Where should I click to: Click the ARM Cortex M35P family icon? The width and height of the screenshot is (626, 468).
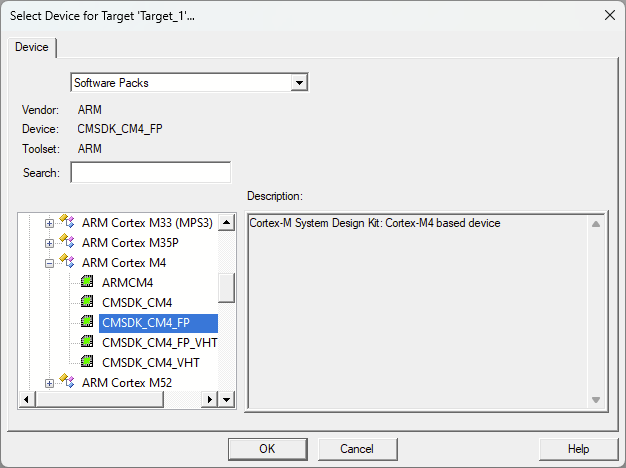click(67, 242)
